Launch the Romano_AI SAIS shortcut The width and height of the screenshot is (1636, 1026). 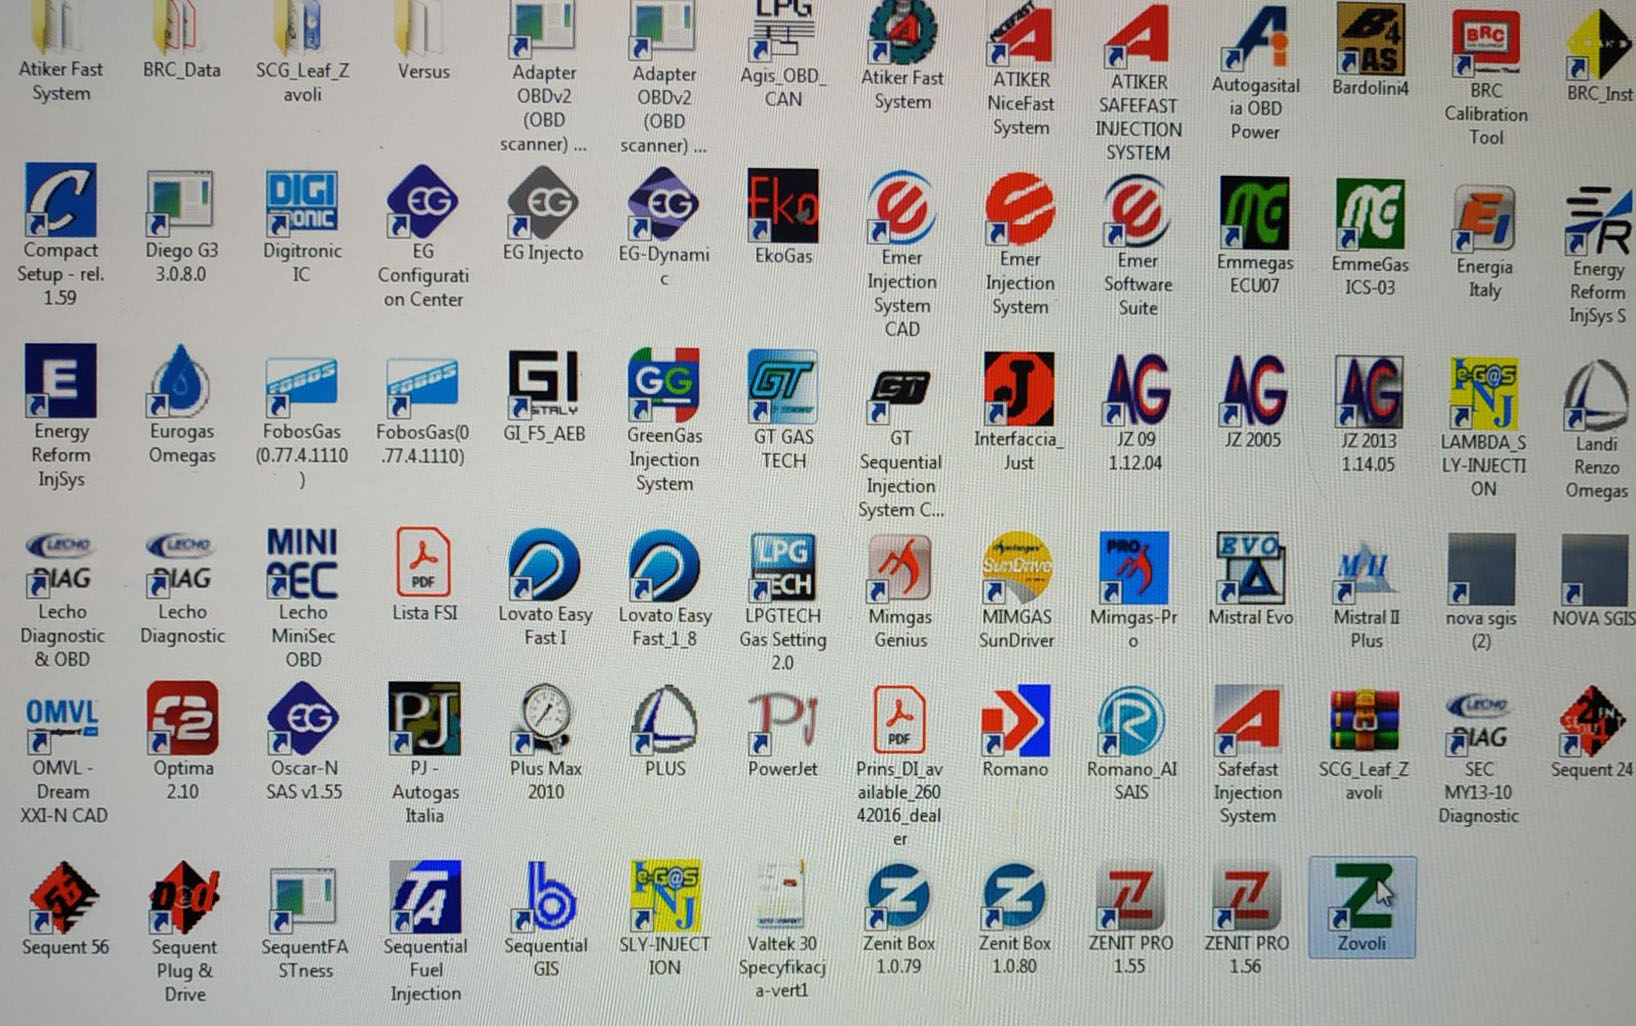[x=1131, y=745]
